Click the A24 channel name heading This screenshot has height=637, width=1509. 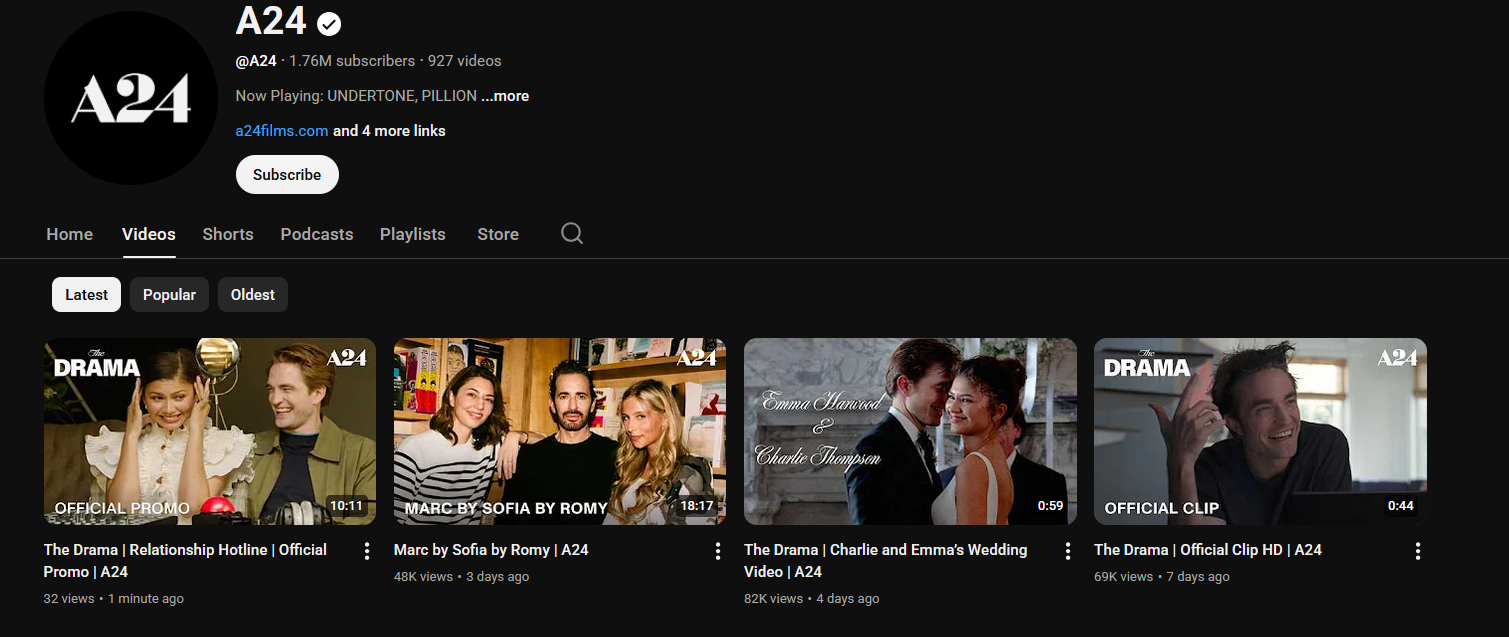(272, 21)
